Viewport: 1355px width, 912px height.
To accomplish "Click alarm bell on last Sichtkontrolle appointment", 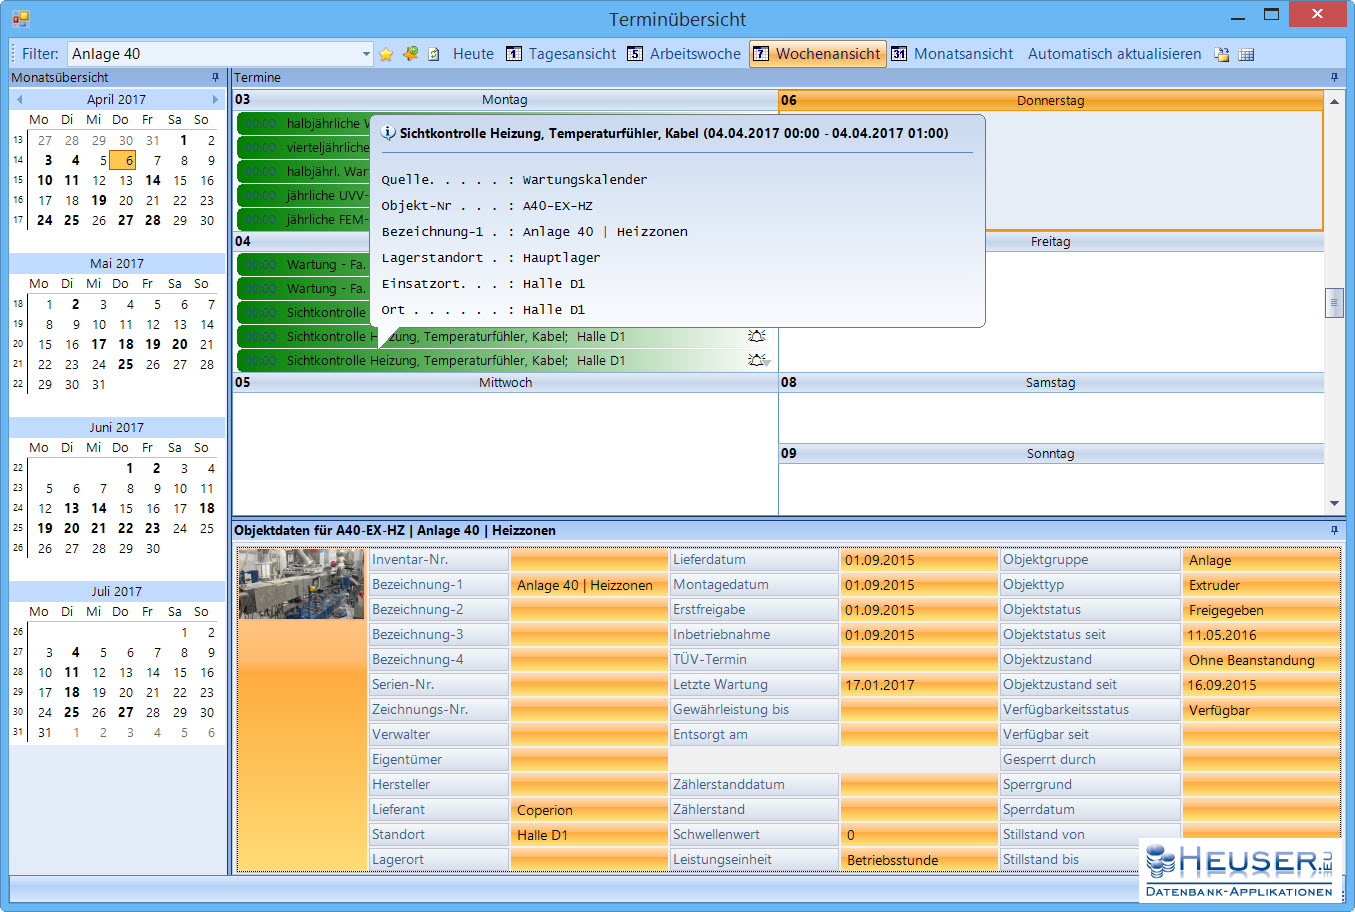I will point(757,360).
